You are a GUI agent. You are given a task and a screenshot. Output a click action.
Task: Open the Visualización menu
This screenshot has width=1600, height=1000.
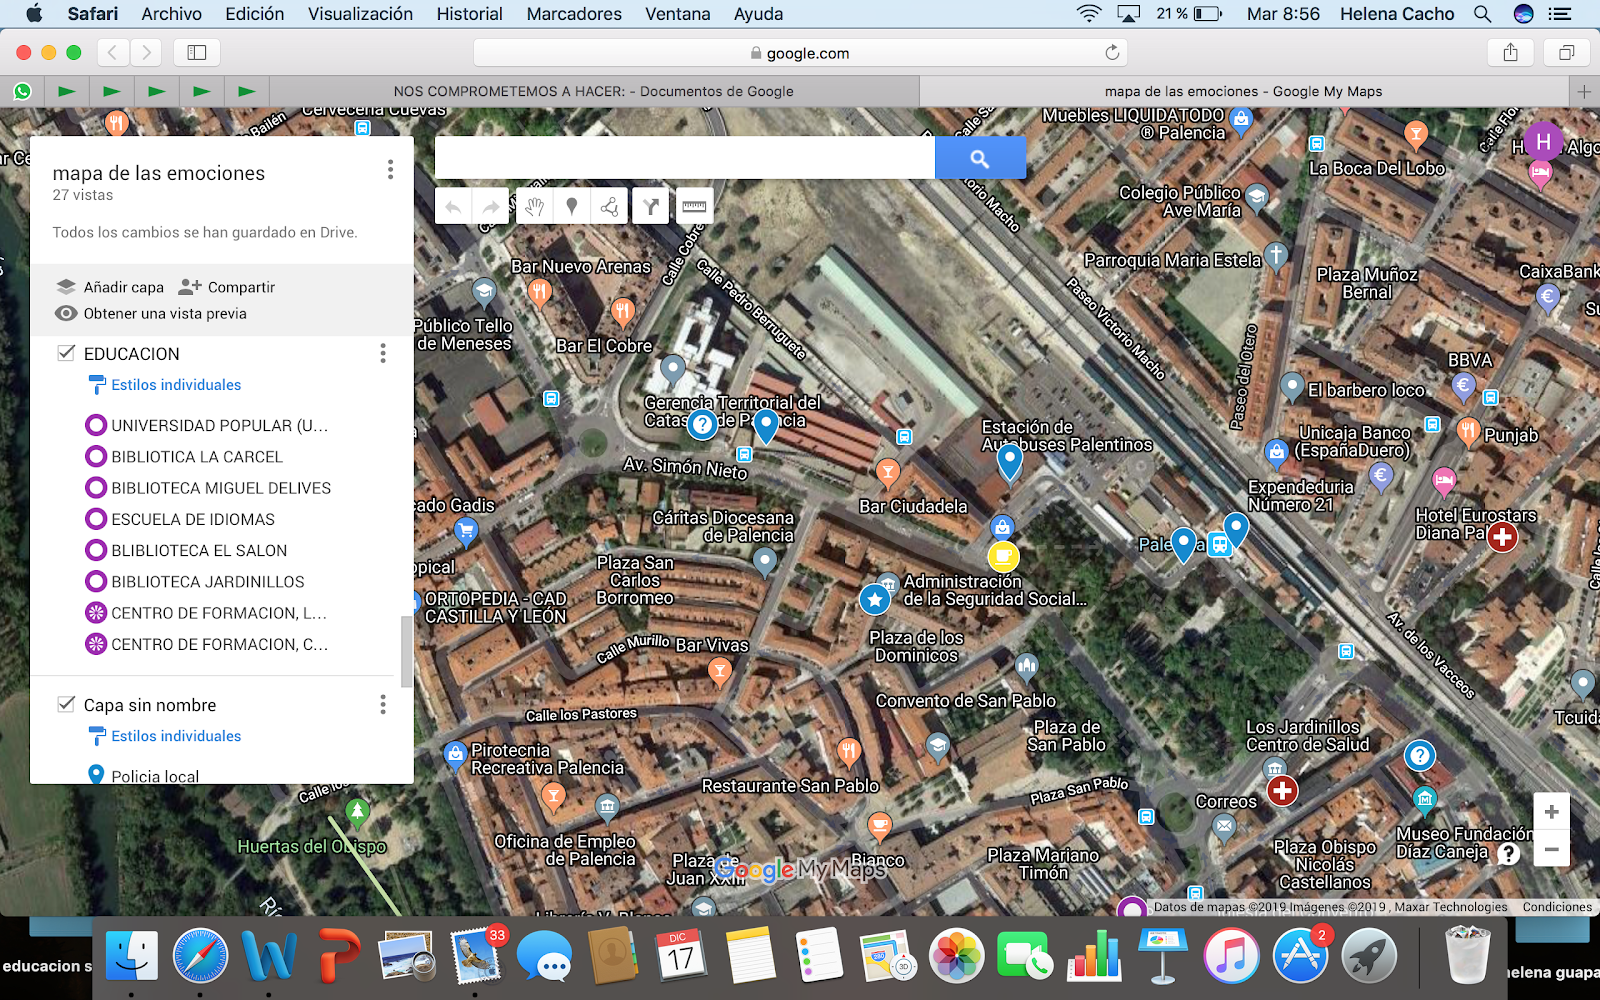[x=360, y=14]
